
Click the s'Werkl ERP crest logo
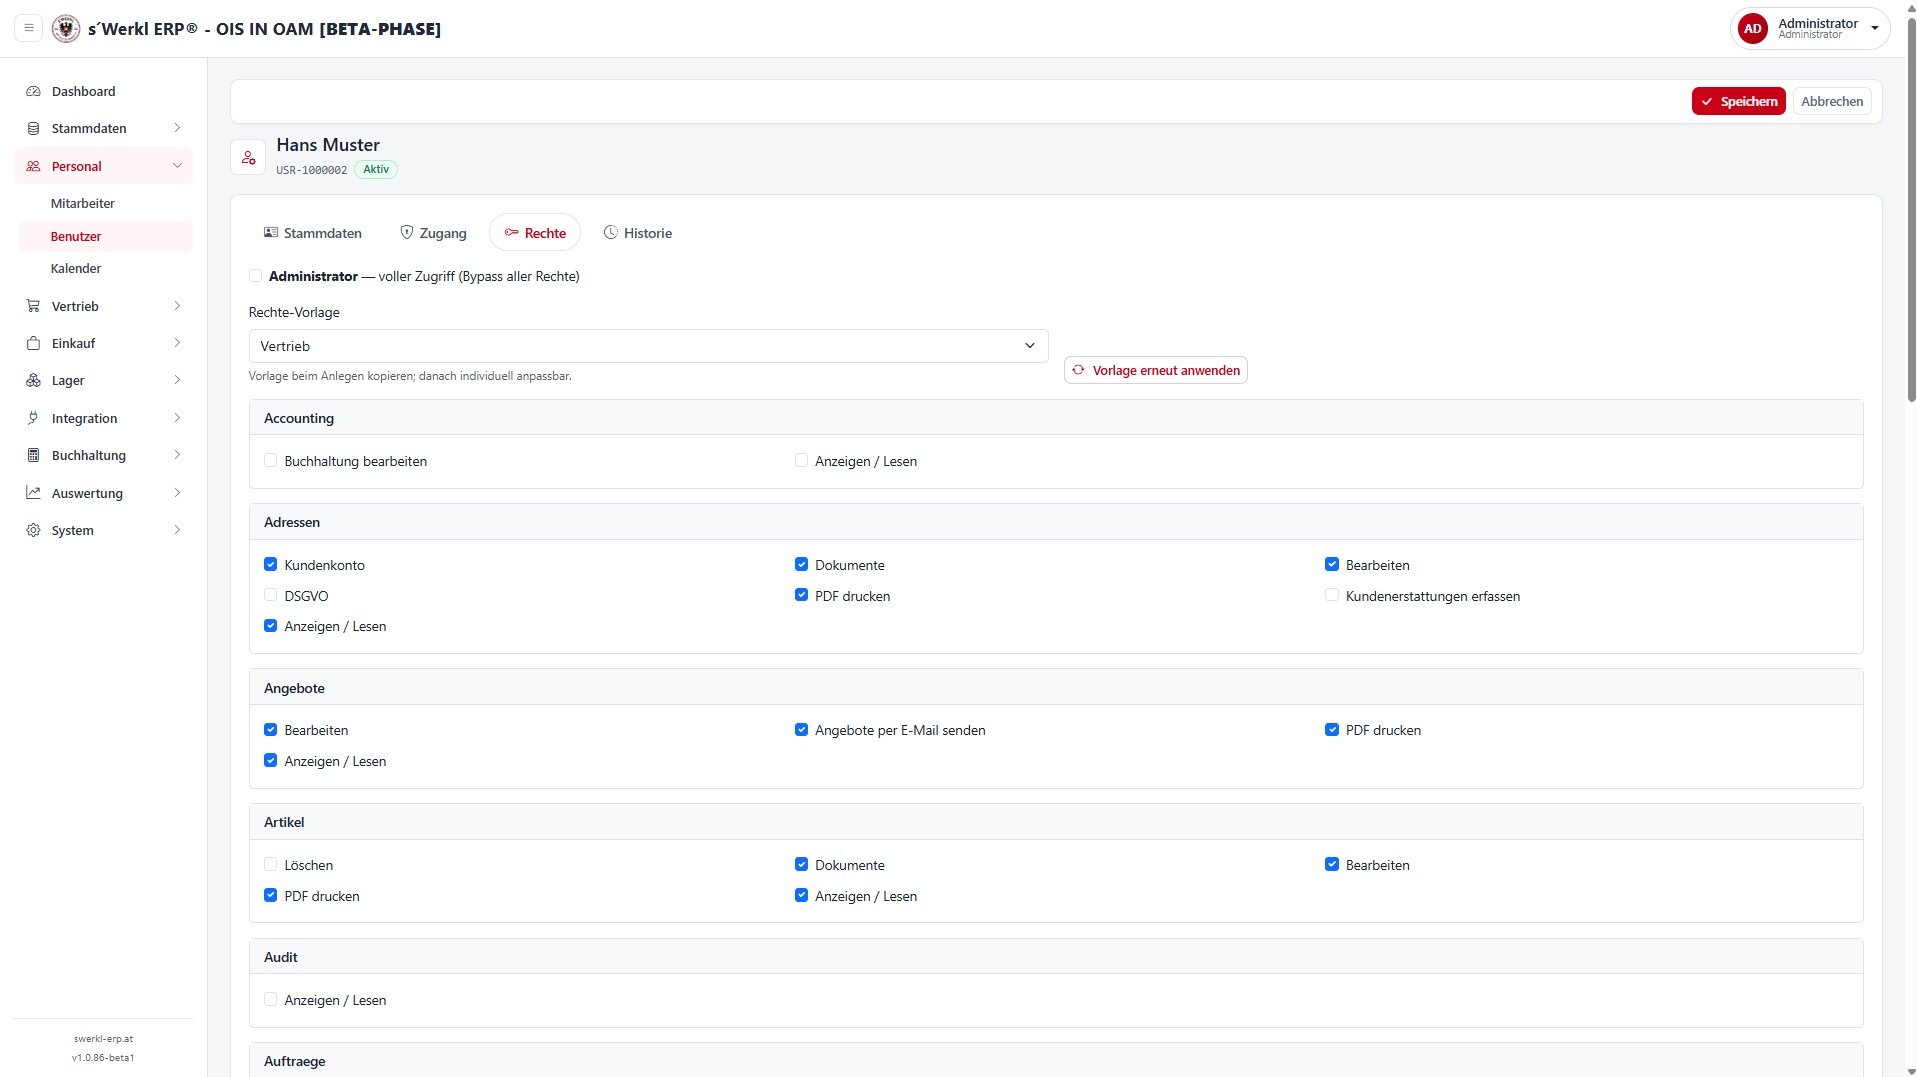(x=66, y=28)
